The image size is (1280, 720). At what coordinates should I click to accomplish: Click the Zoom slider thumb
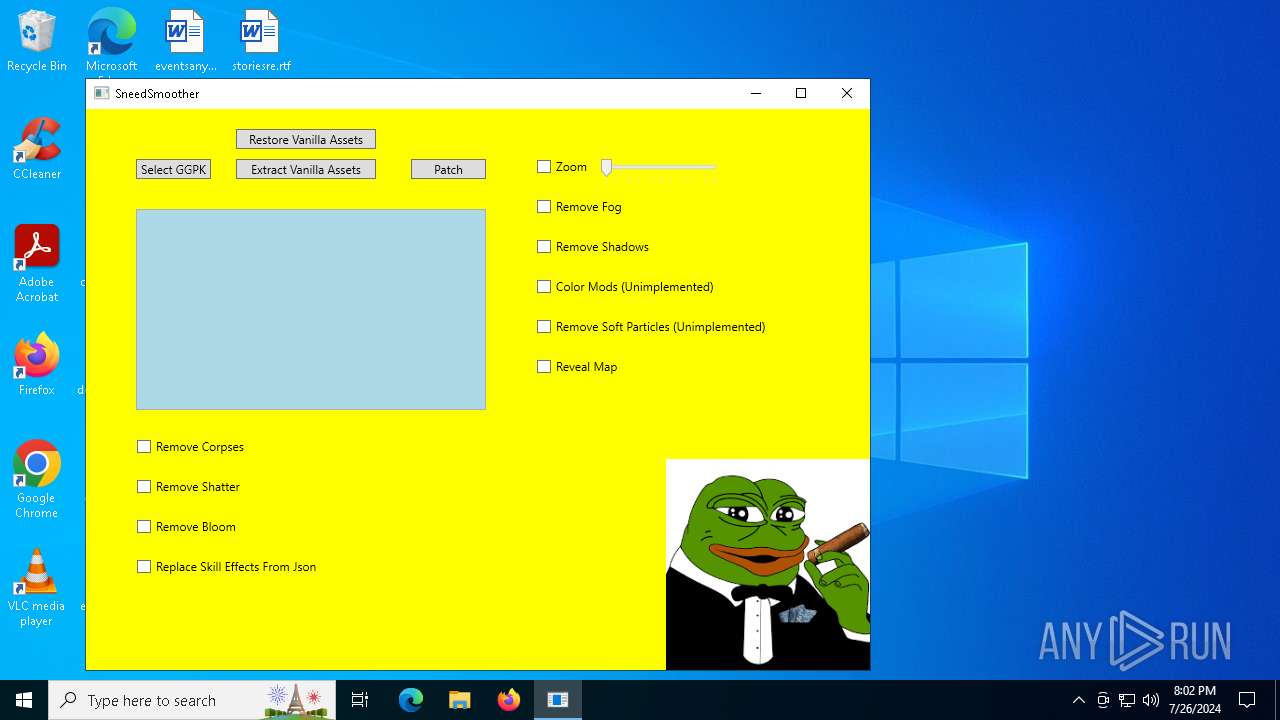click(x=606, y=167)
